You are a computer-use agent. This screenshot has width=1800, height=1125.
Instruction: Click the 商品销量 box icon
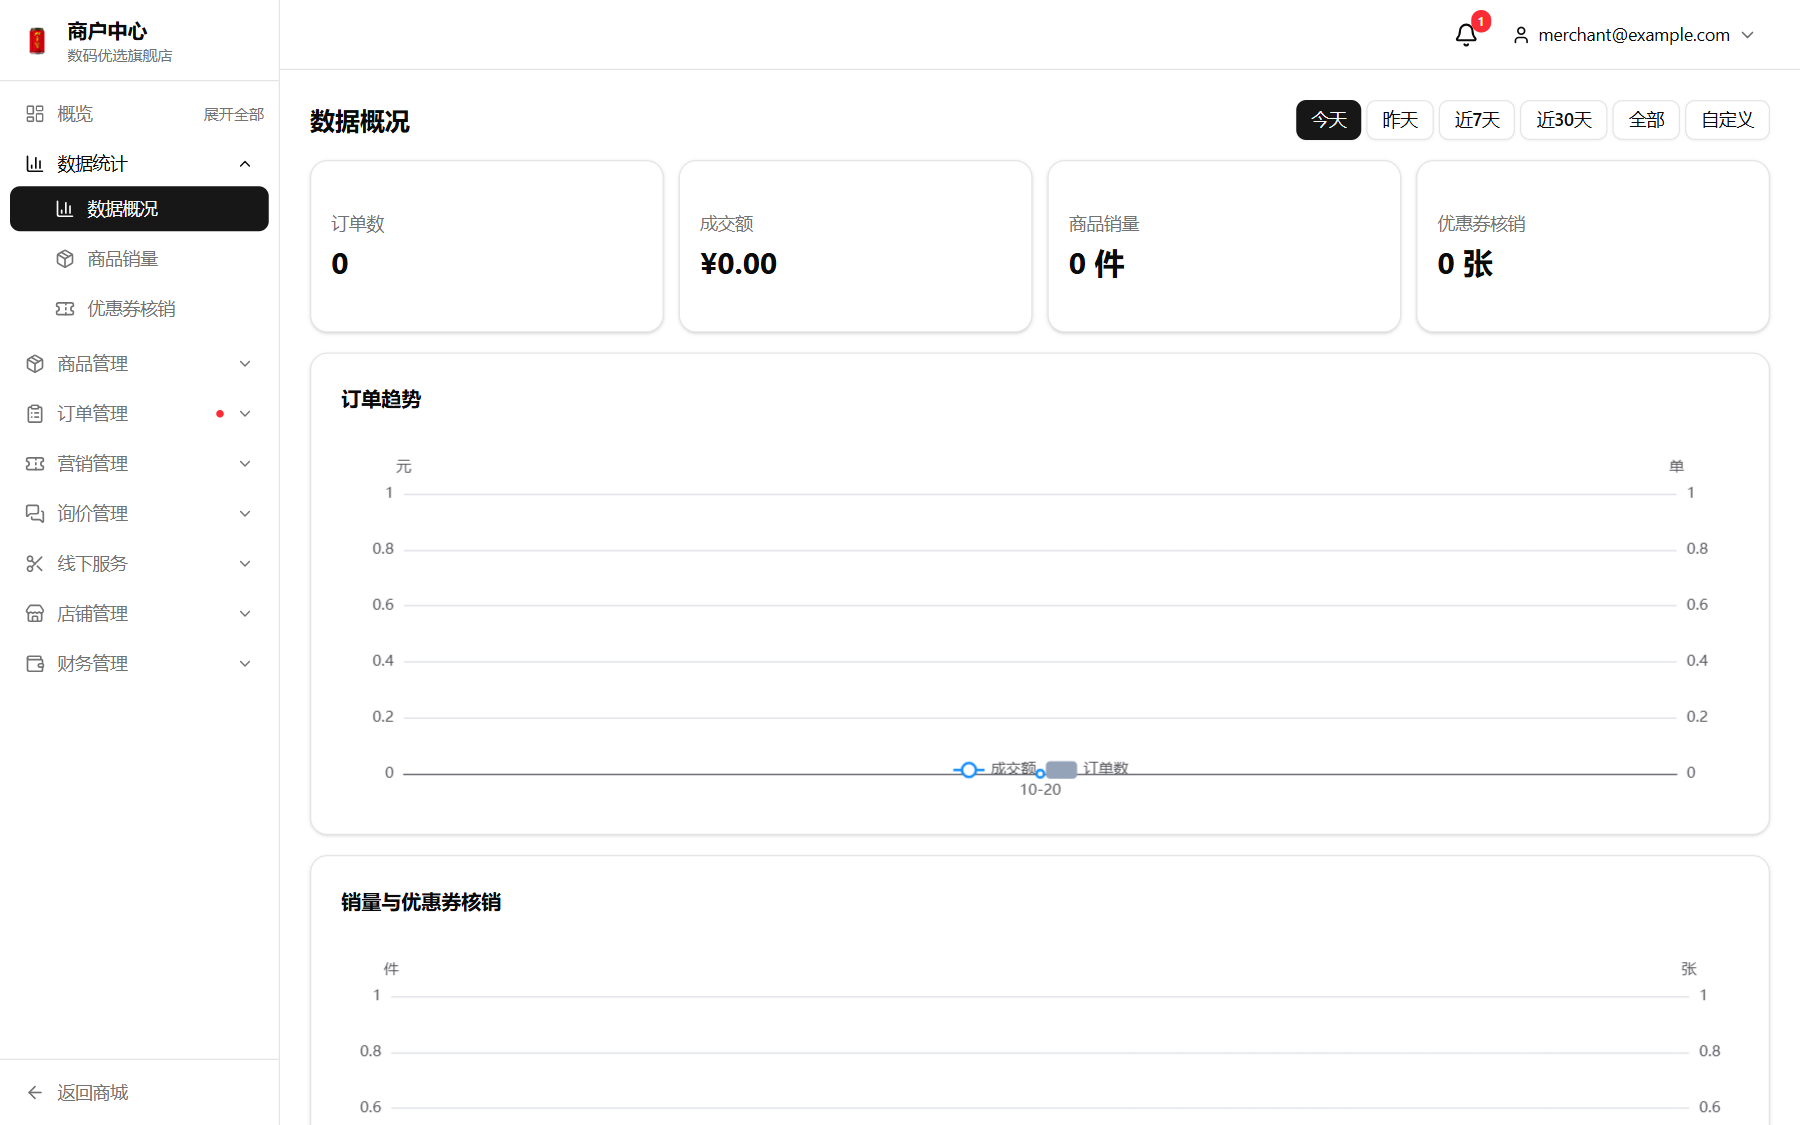[65, 259]
